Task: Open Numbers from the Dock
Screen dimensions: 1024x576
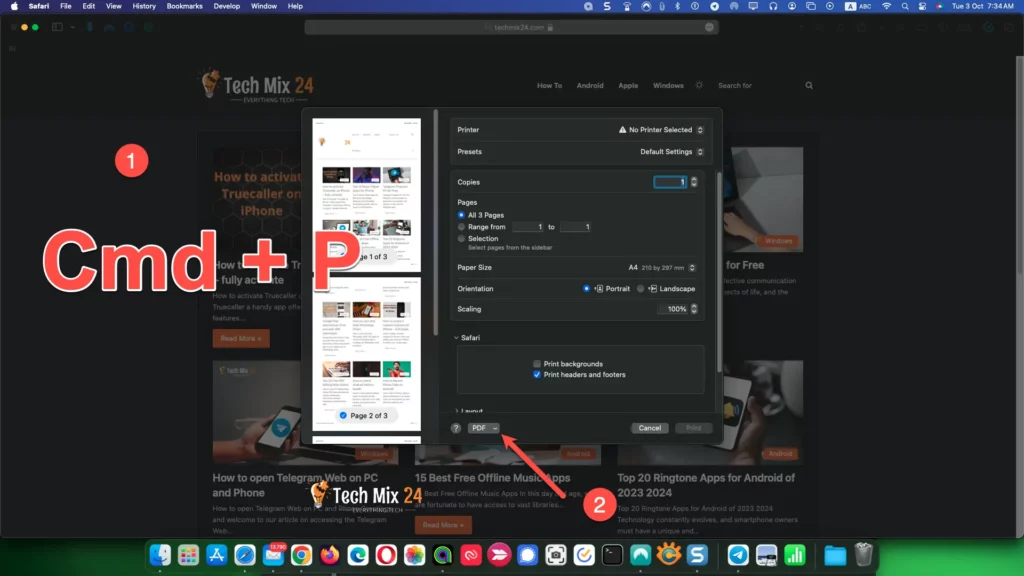Action: click(x=795, y=555)
